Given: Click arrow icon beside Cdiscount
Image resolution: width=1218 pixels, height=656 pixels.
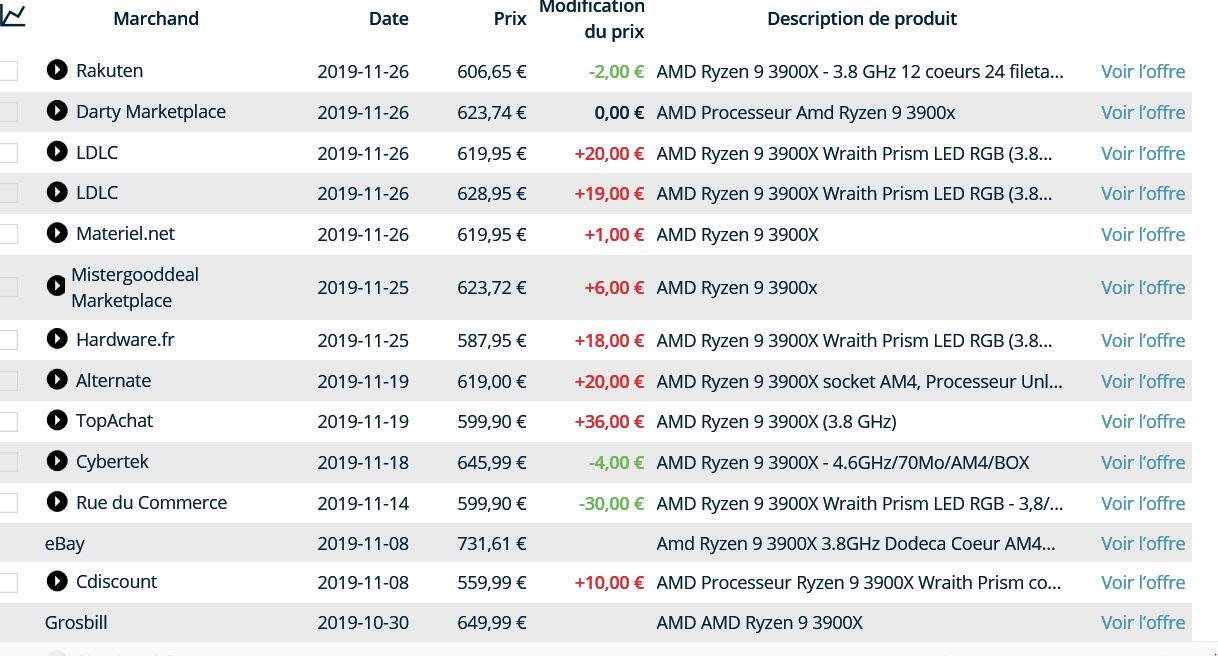Looking at the screenshot, I should [57, 581].
